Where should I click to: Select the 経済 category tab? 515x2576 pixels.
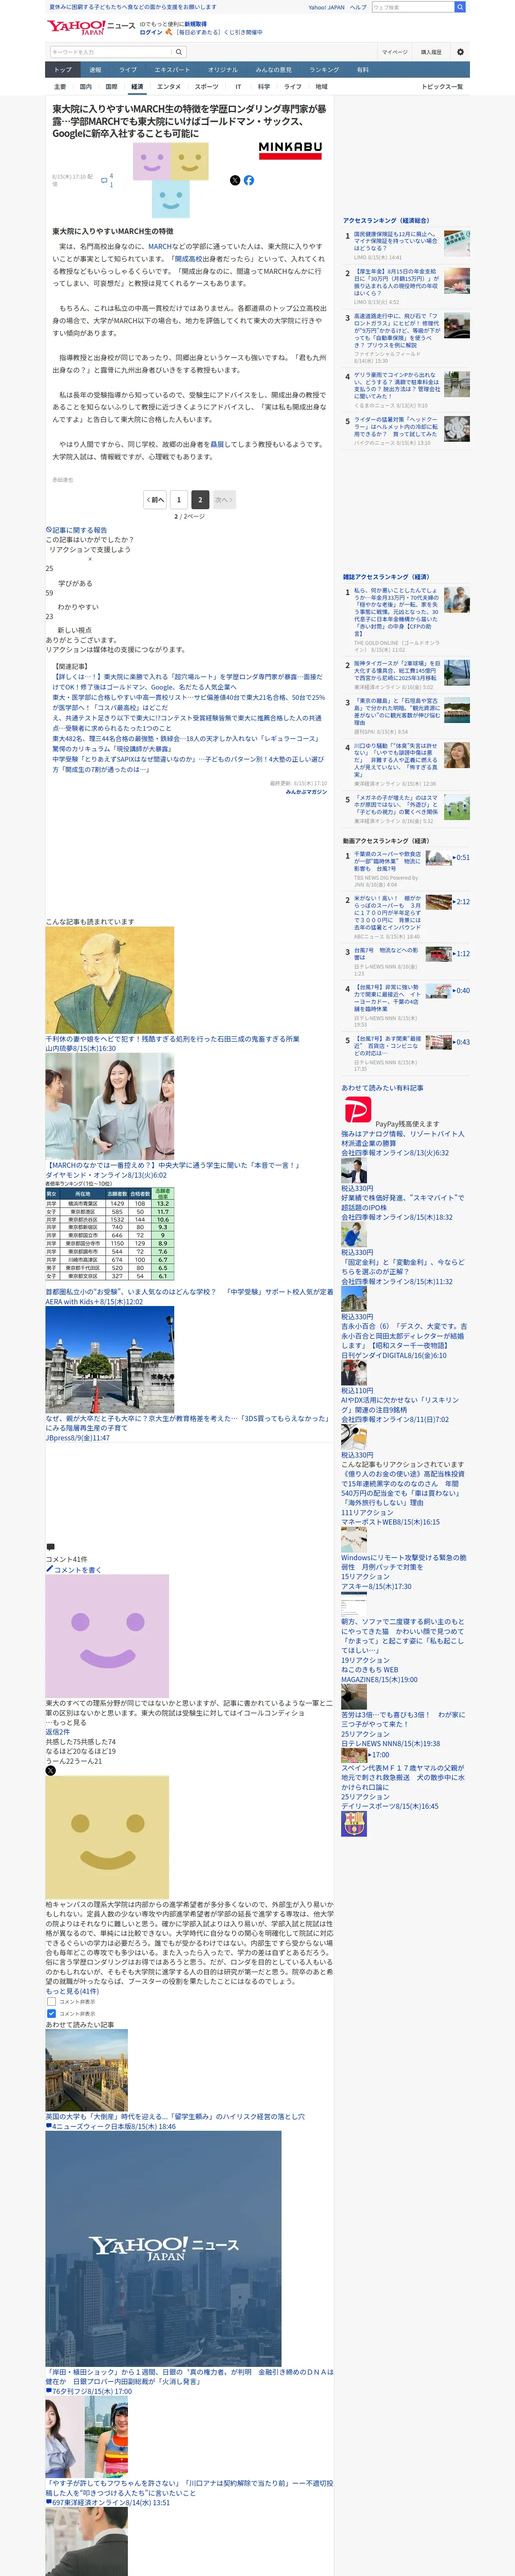[137, 87]
